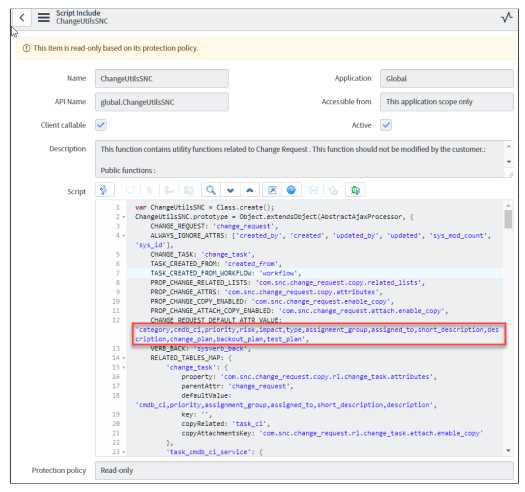Click the faded icon right of save

point(333,191)
